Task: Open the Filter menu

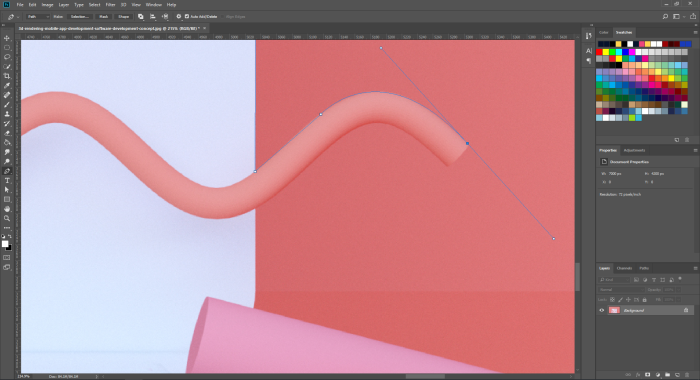Action: 110,5
